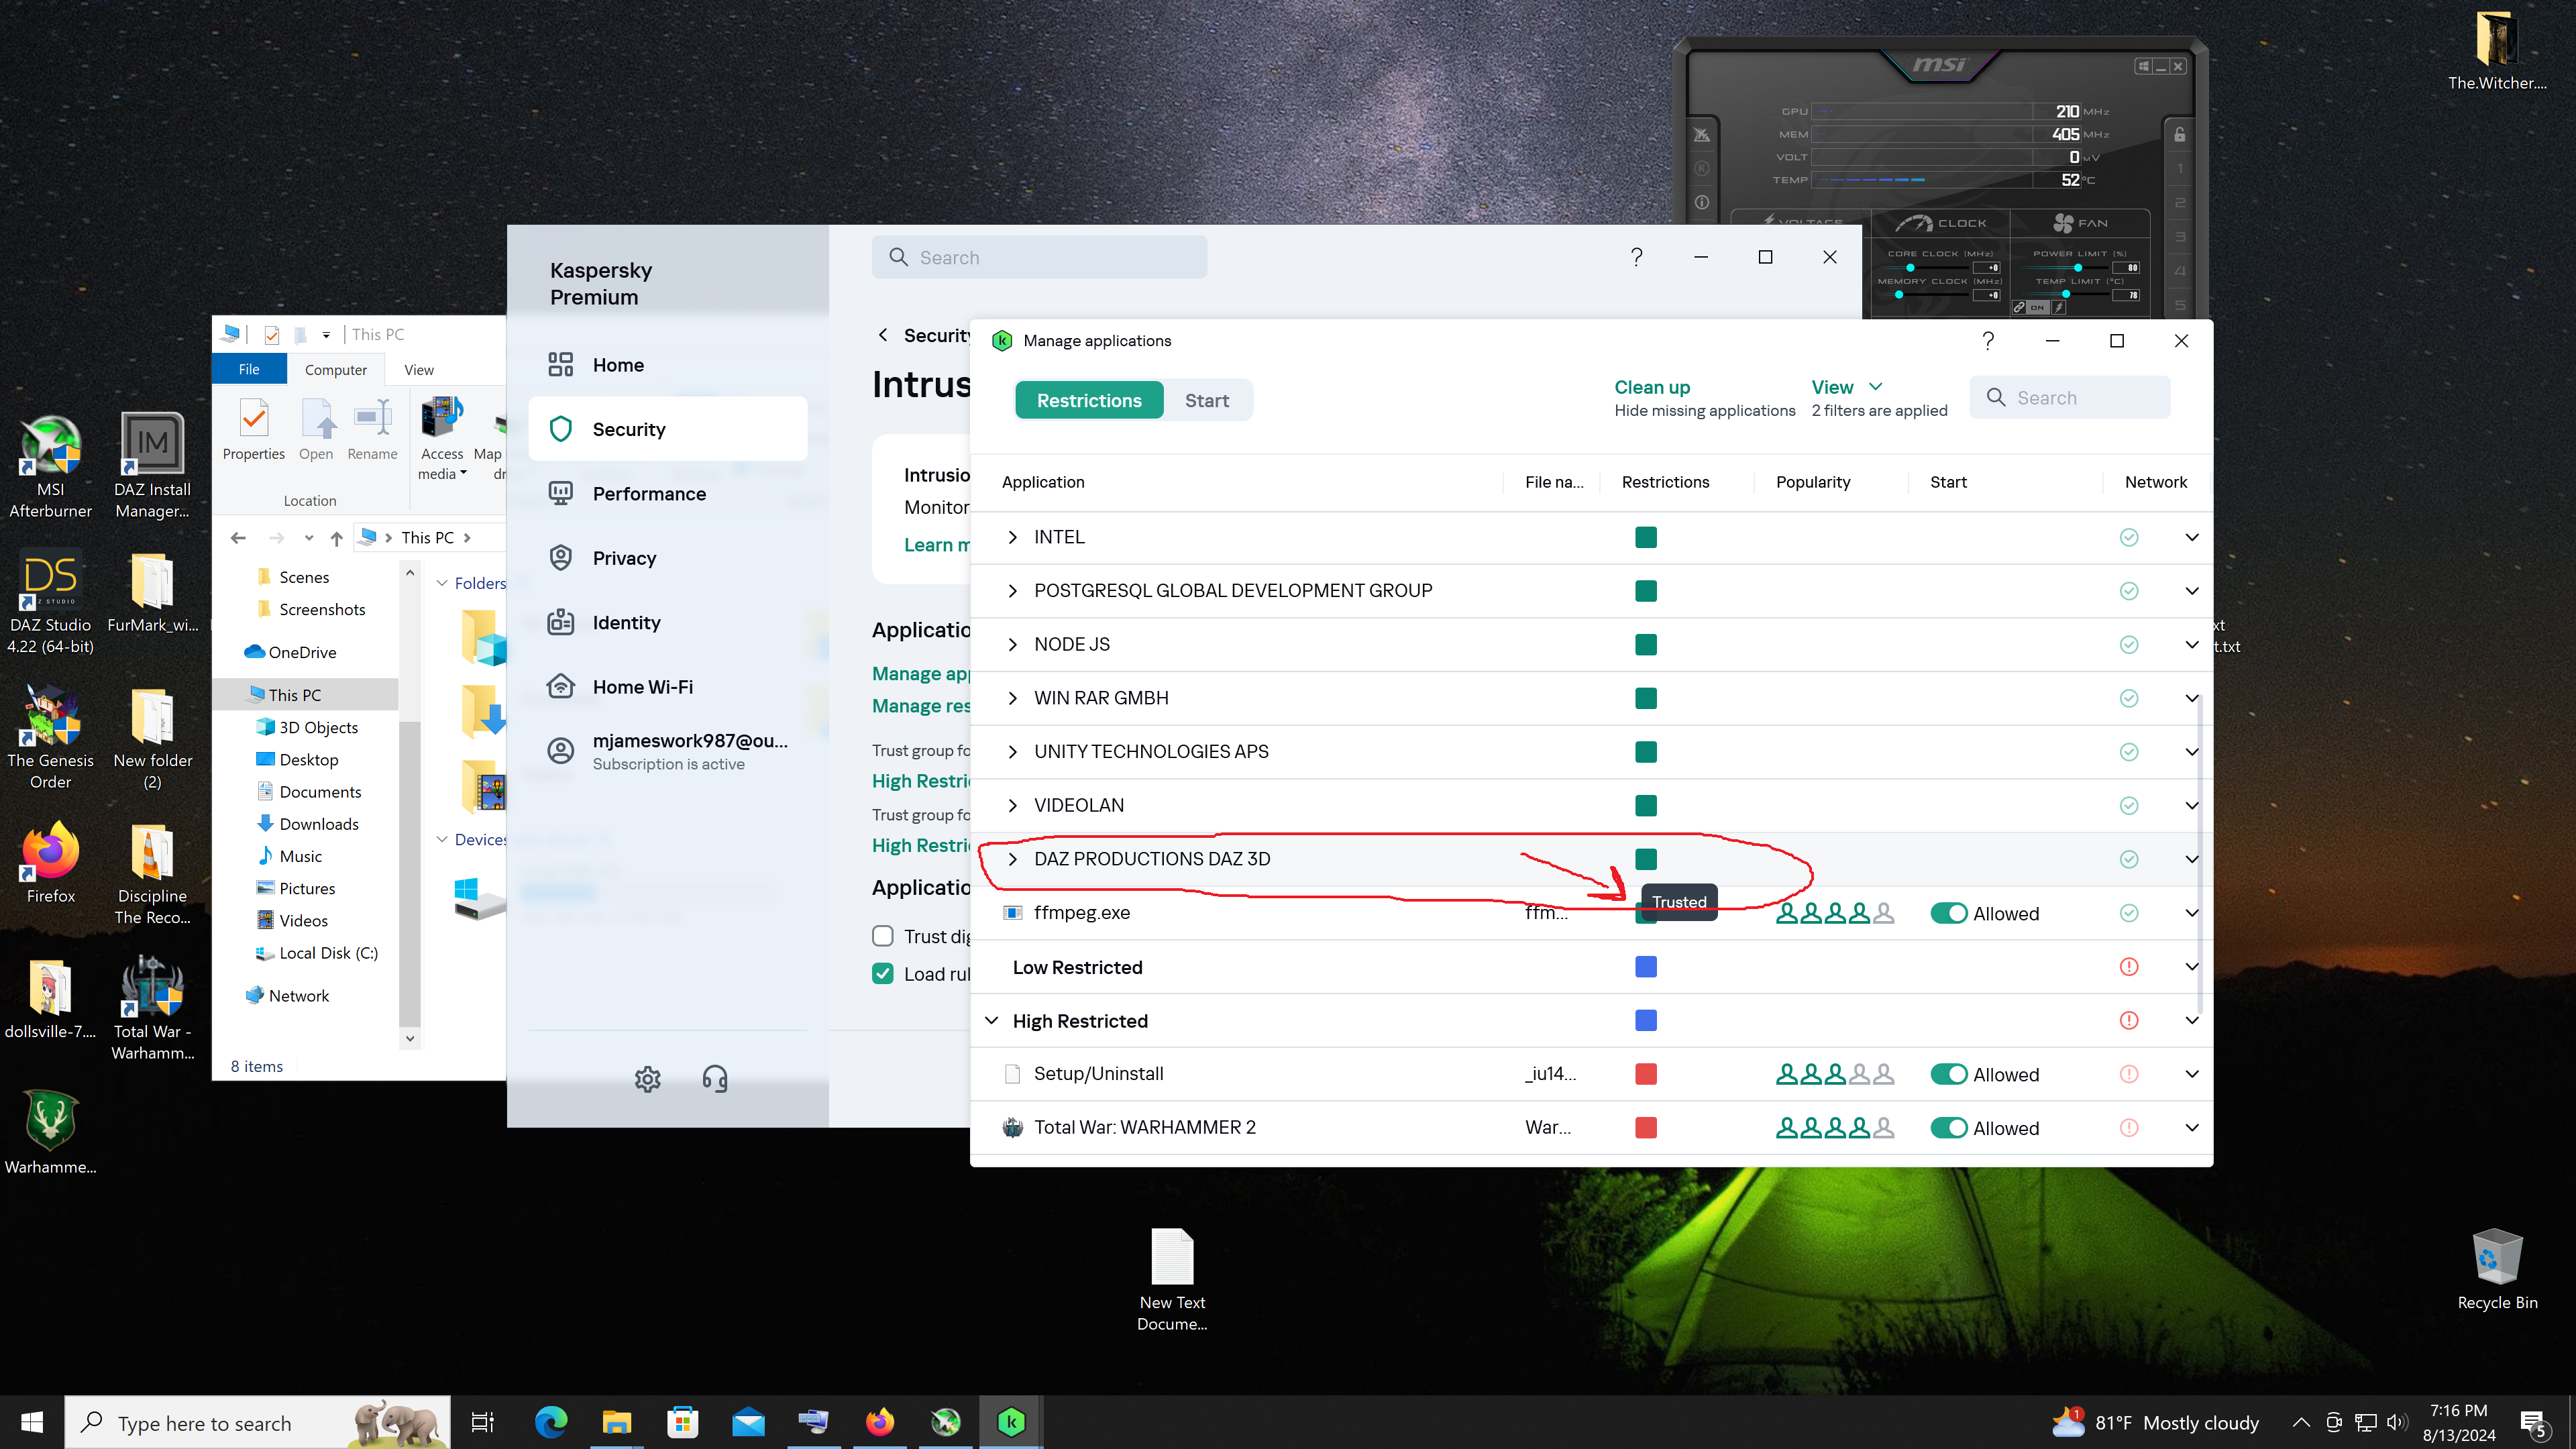Click the support headset icon
The height and width of the screenshot is (1449, 2576).
pos(714,1079)
